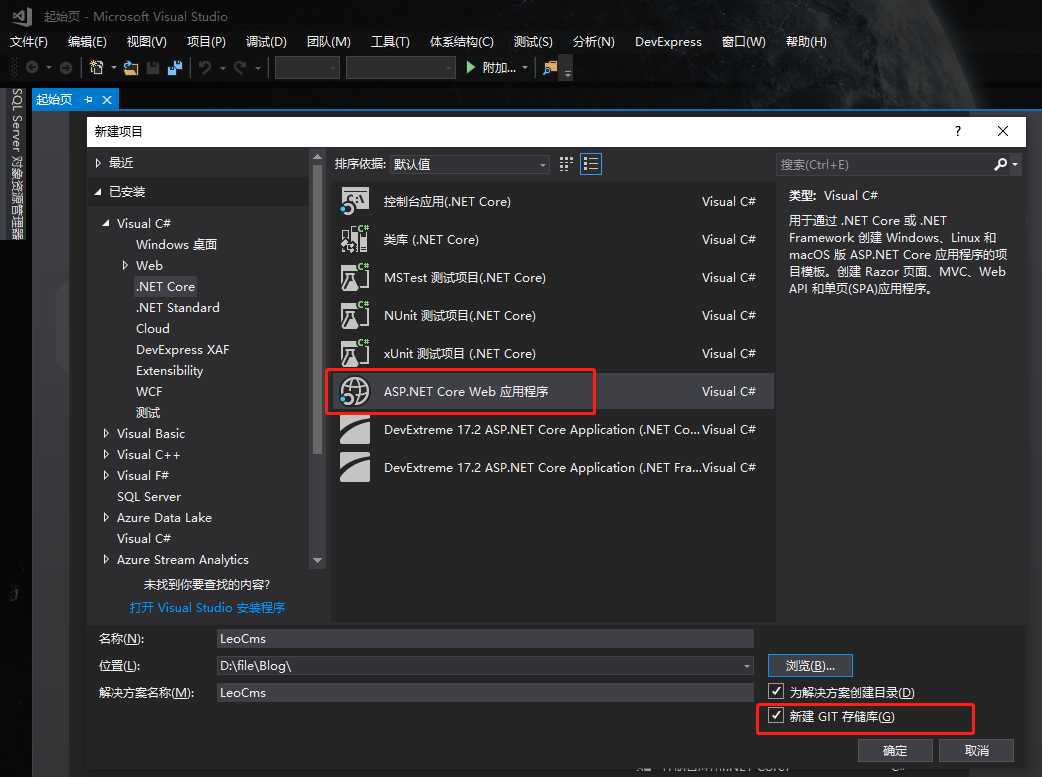Pin the 起始页 tab
Image resolution: width=1042 pixels, height=777 pixels.
(88, 100)
